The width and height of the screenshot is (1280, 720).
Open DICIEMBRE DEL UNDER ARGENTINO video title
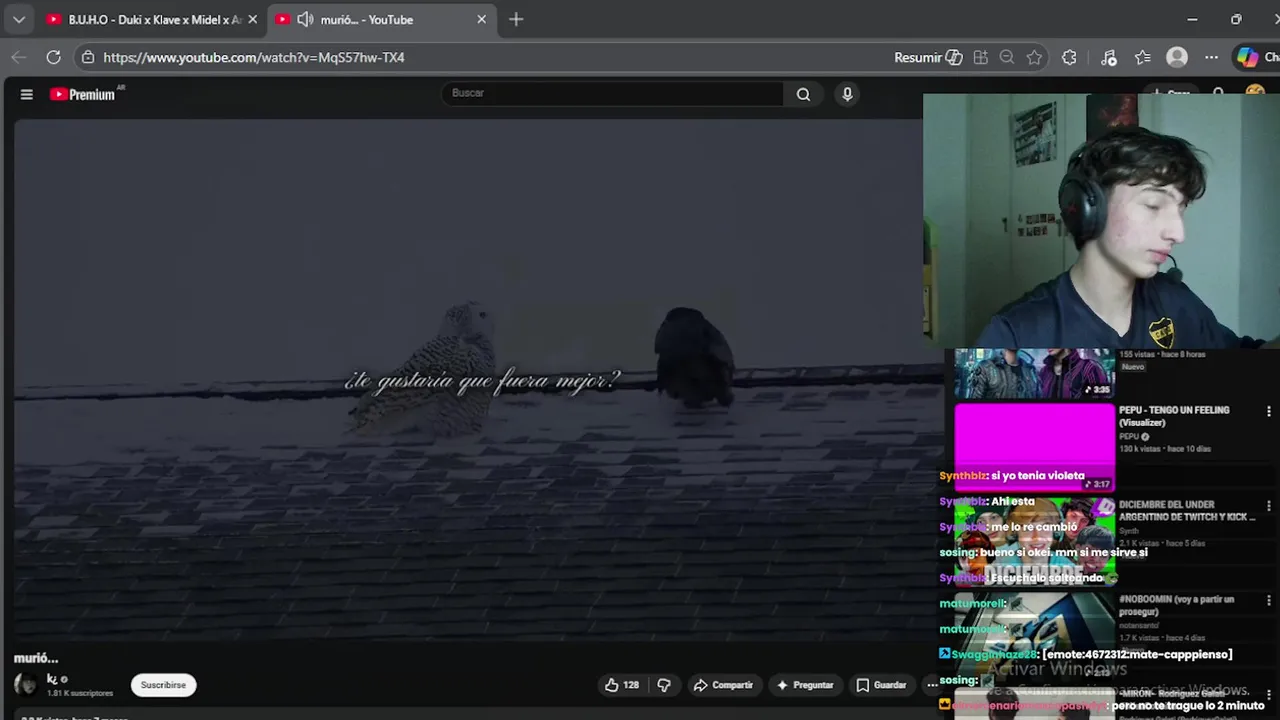[x=1187, y=511]
